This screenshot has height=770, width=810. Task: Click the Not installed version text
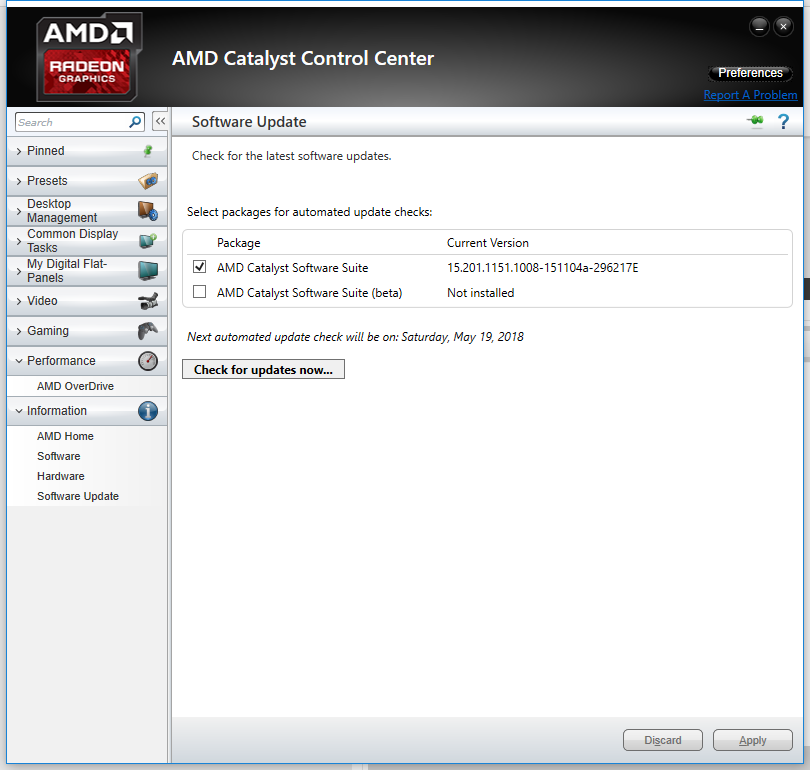point(480,293)
